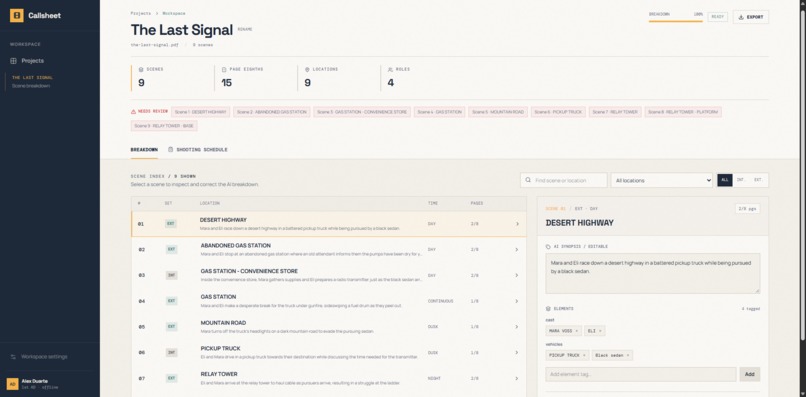806x397 pixels.
Task: Click the Export download icon
Action: pyautogui.click(x=741, y=17)
